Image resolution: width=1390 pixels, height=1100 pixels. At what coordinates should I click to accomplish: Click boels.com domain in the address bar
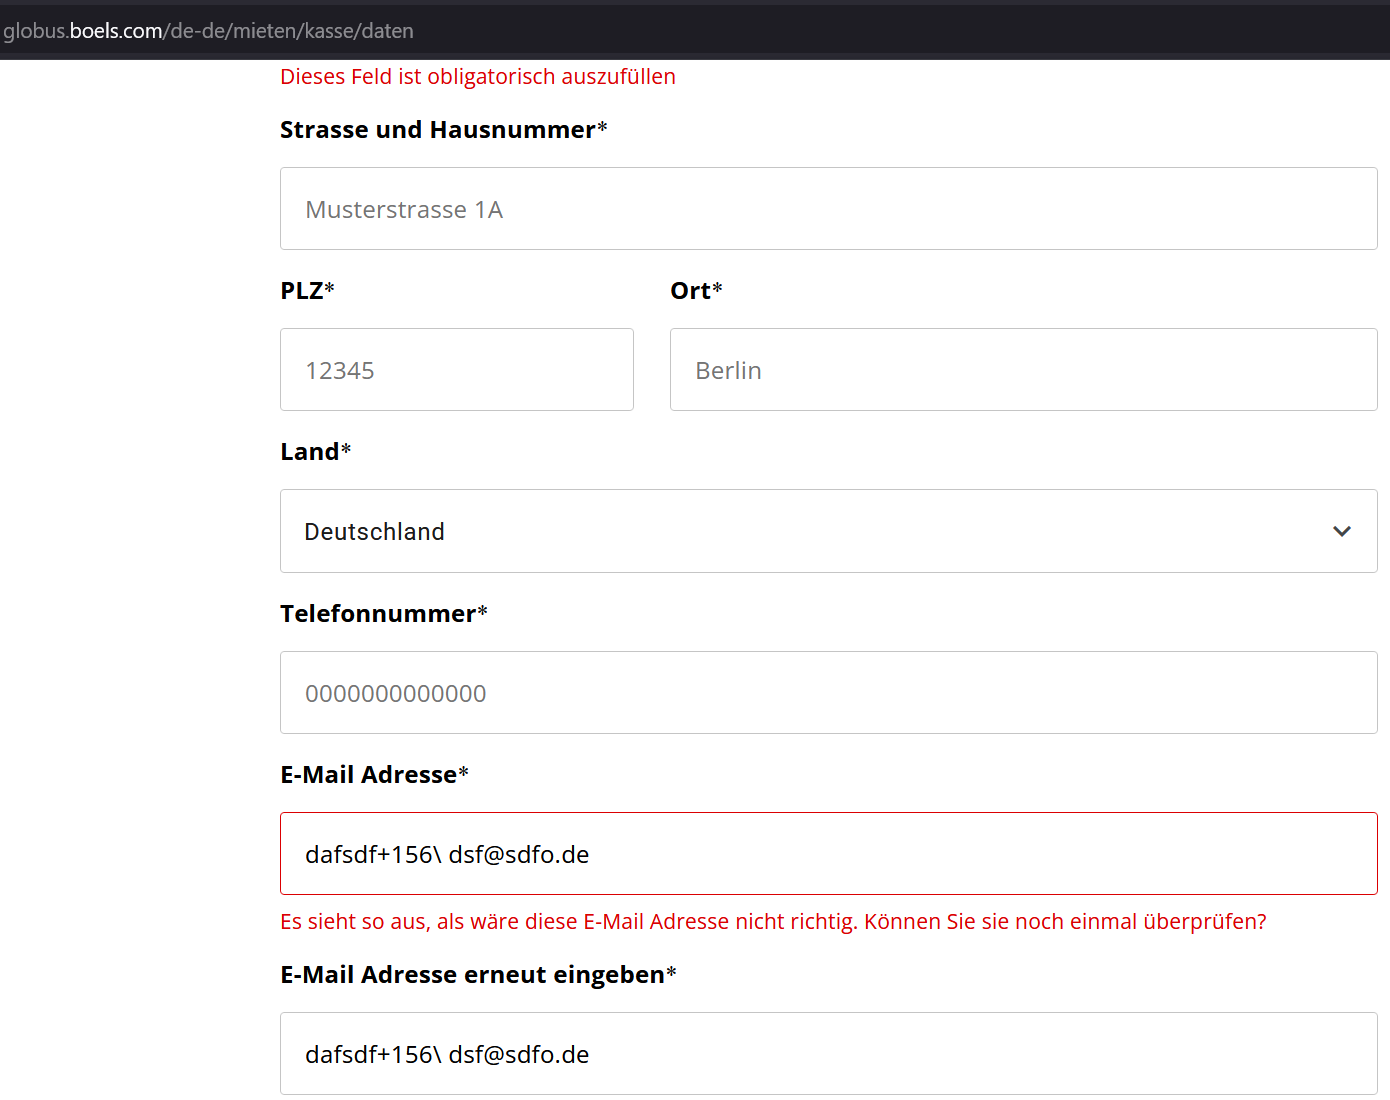[x=116, y=31]
